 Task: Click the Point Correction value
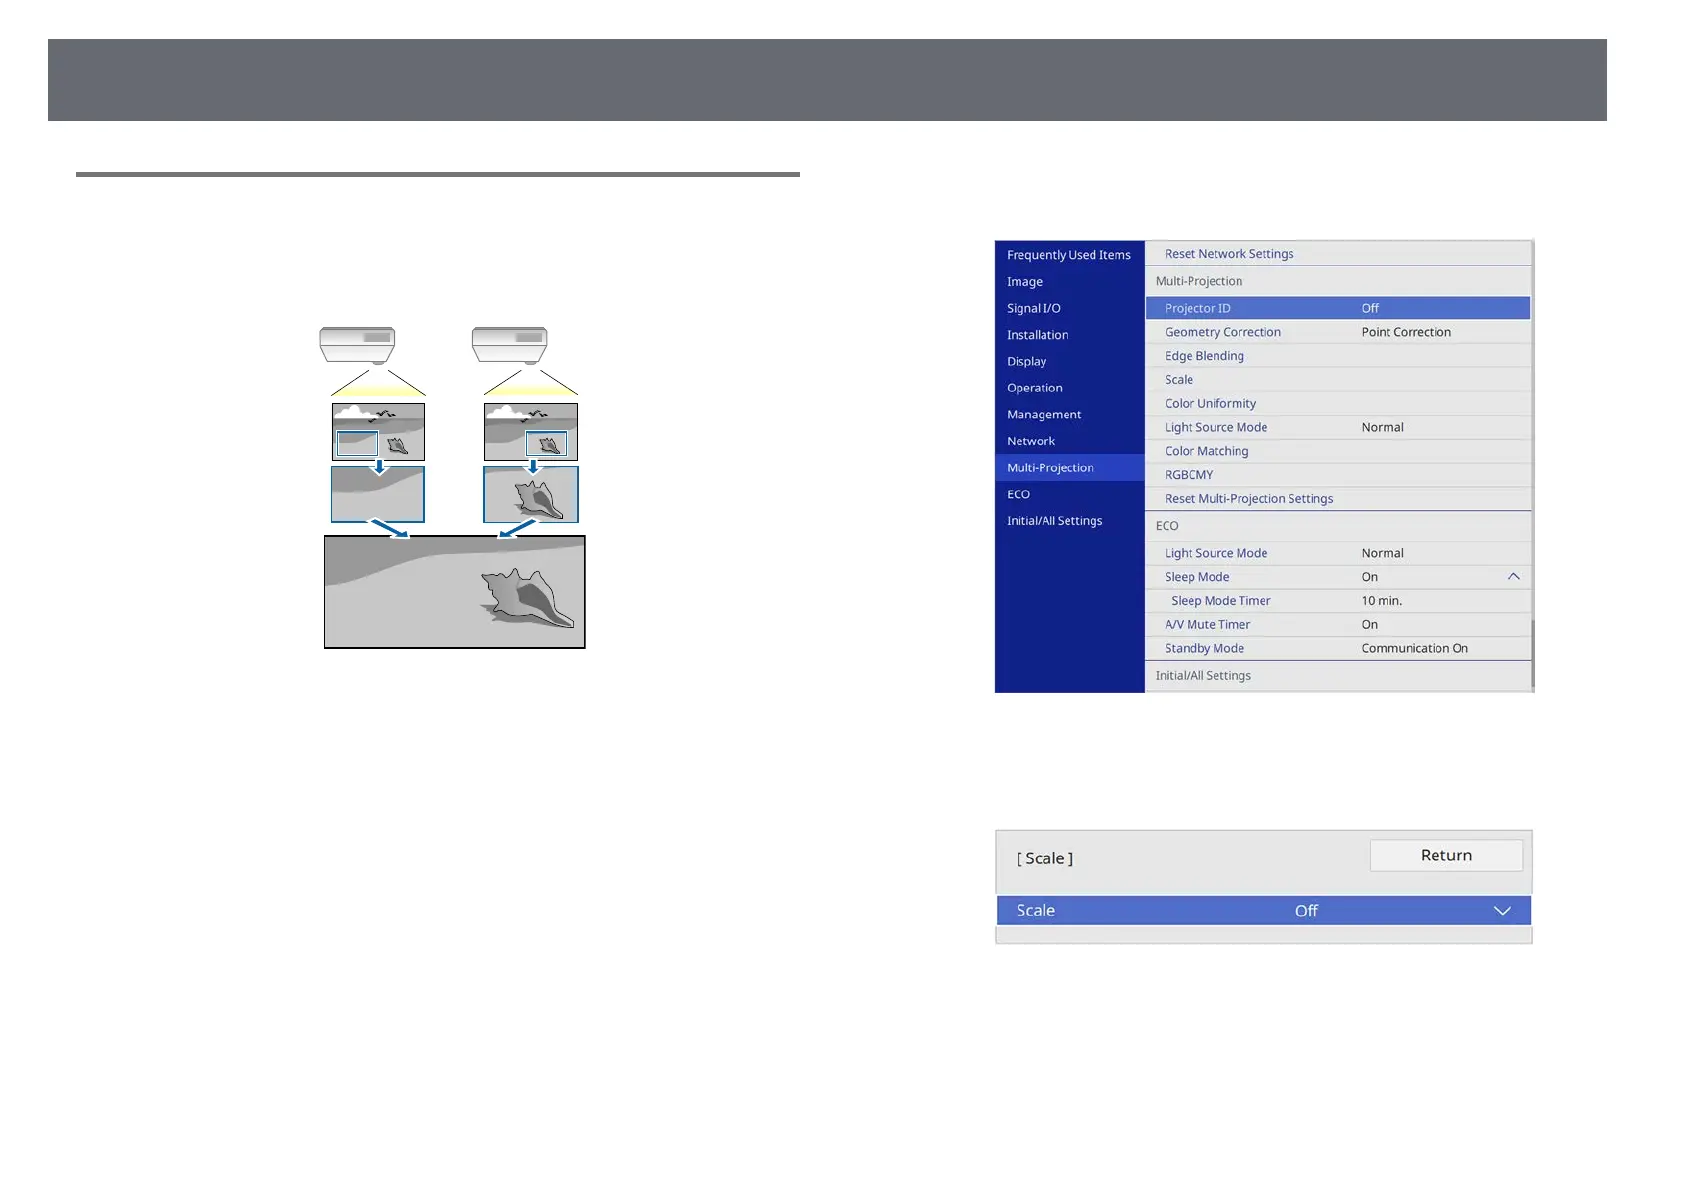tap(1406, 332)
